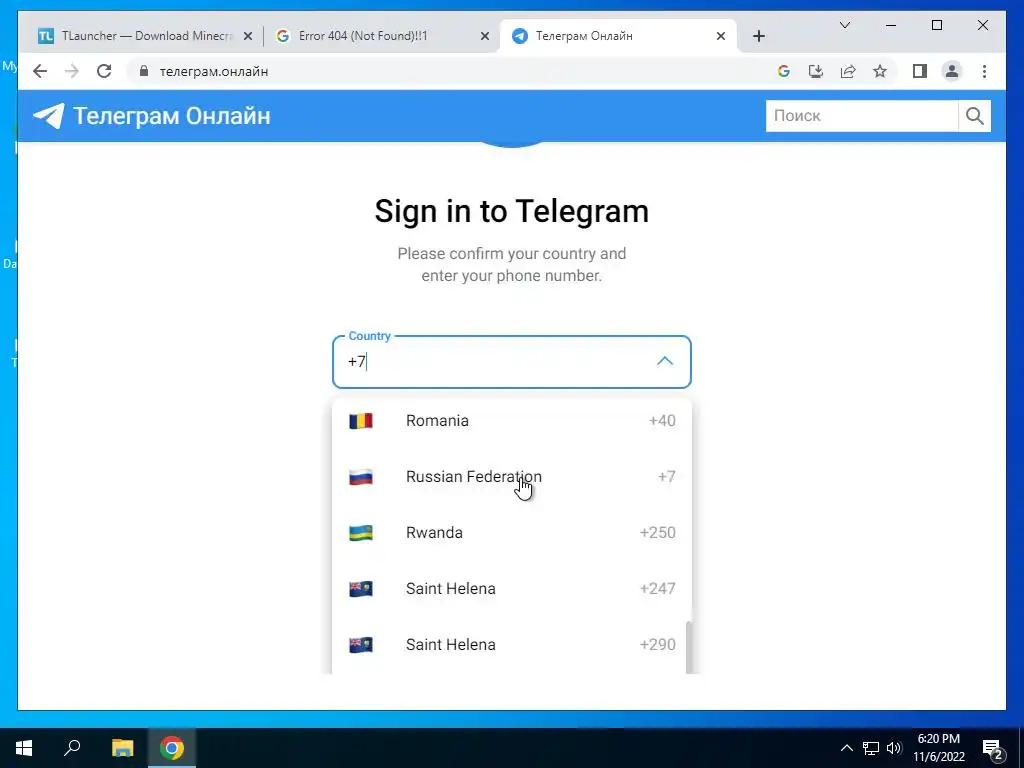This screenshot has height=768, width=1024.
Task: Click the Google icon in address bar
Action: tap(784, 71)
